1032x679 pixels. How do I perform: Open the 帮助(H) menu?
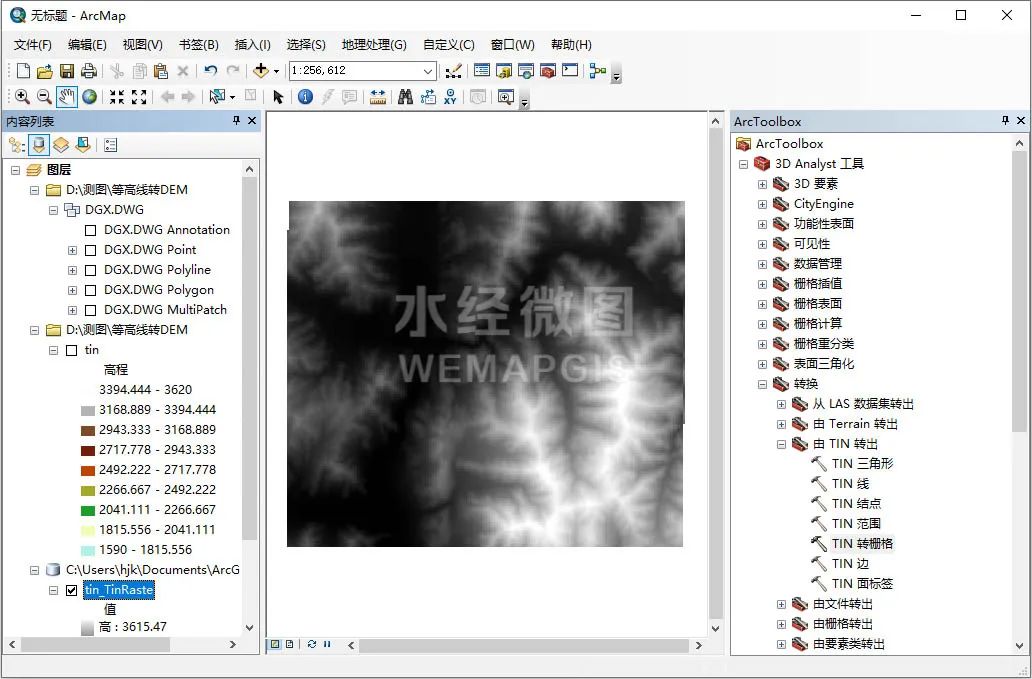coord(571,45)
